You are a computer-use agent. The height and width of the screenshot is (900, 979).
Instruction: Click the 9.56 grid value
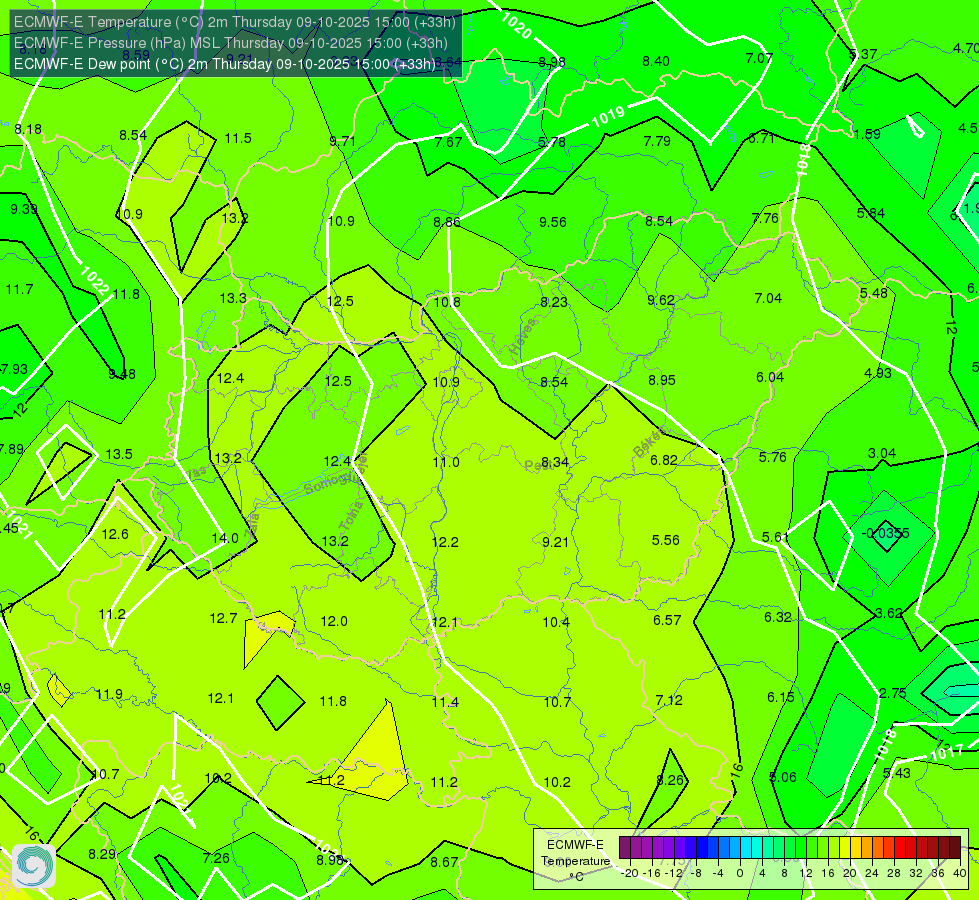(x=553, y=222)
